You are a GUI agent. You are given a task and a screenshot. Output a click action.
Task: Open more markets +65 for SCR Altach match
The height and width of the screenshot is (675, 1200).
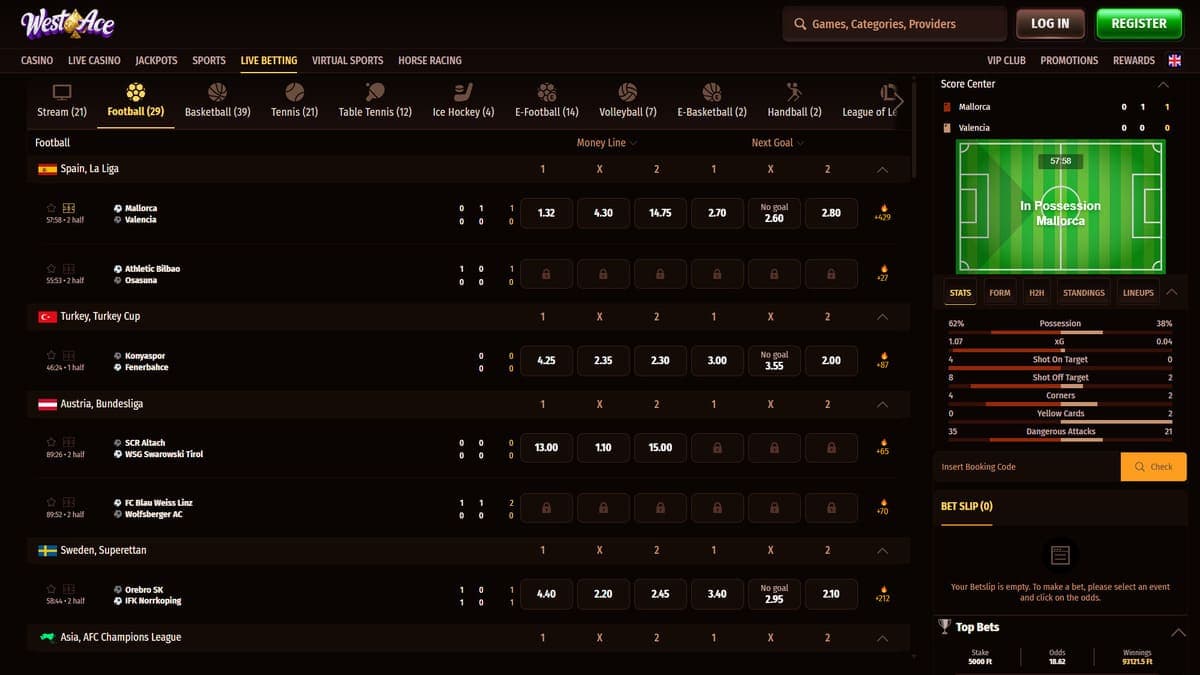click(882, 447)
